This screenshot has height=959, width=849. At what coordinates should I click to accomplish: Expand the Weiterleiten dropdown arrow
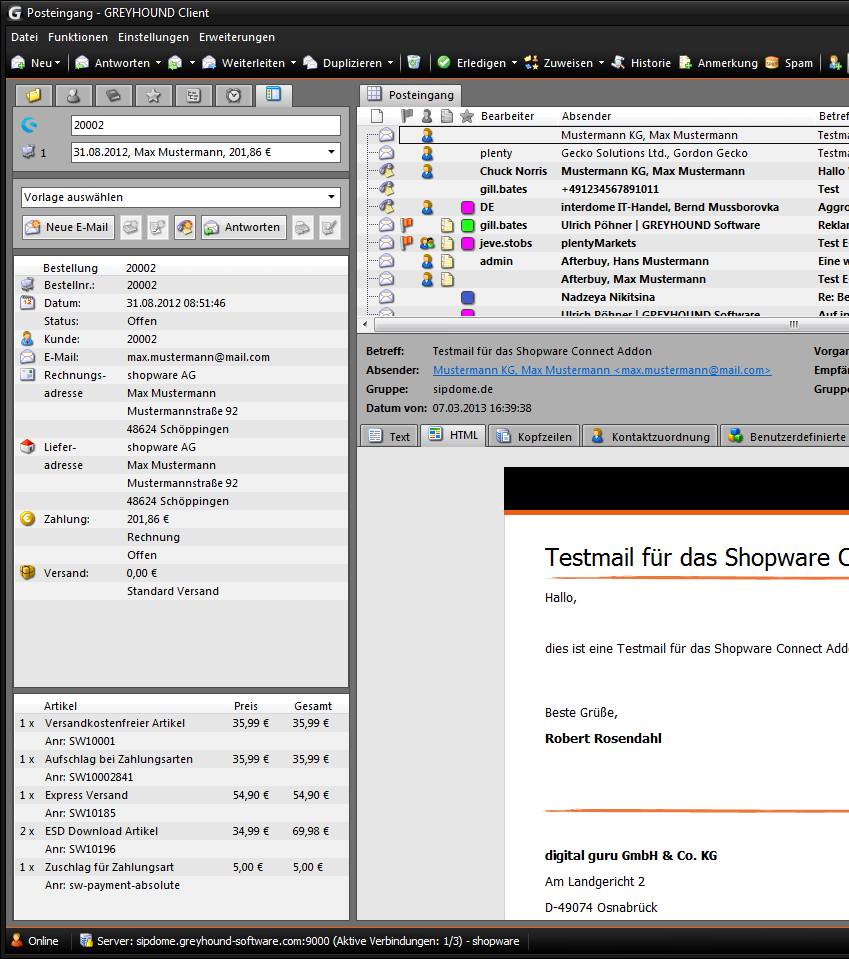coord(294,63)
